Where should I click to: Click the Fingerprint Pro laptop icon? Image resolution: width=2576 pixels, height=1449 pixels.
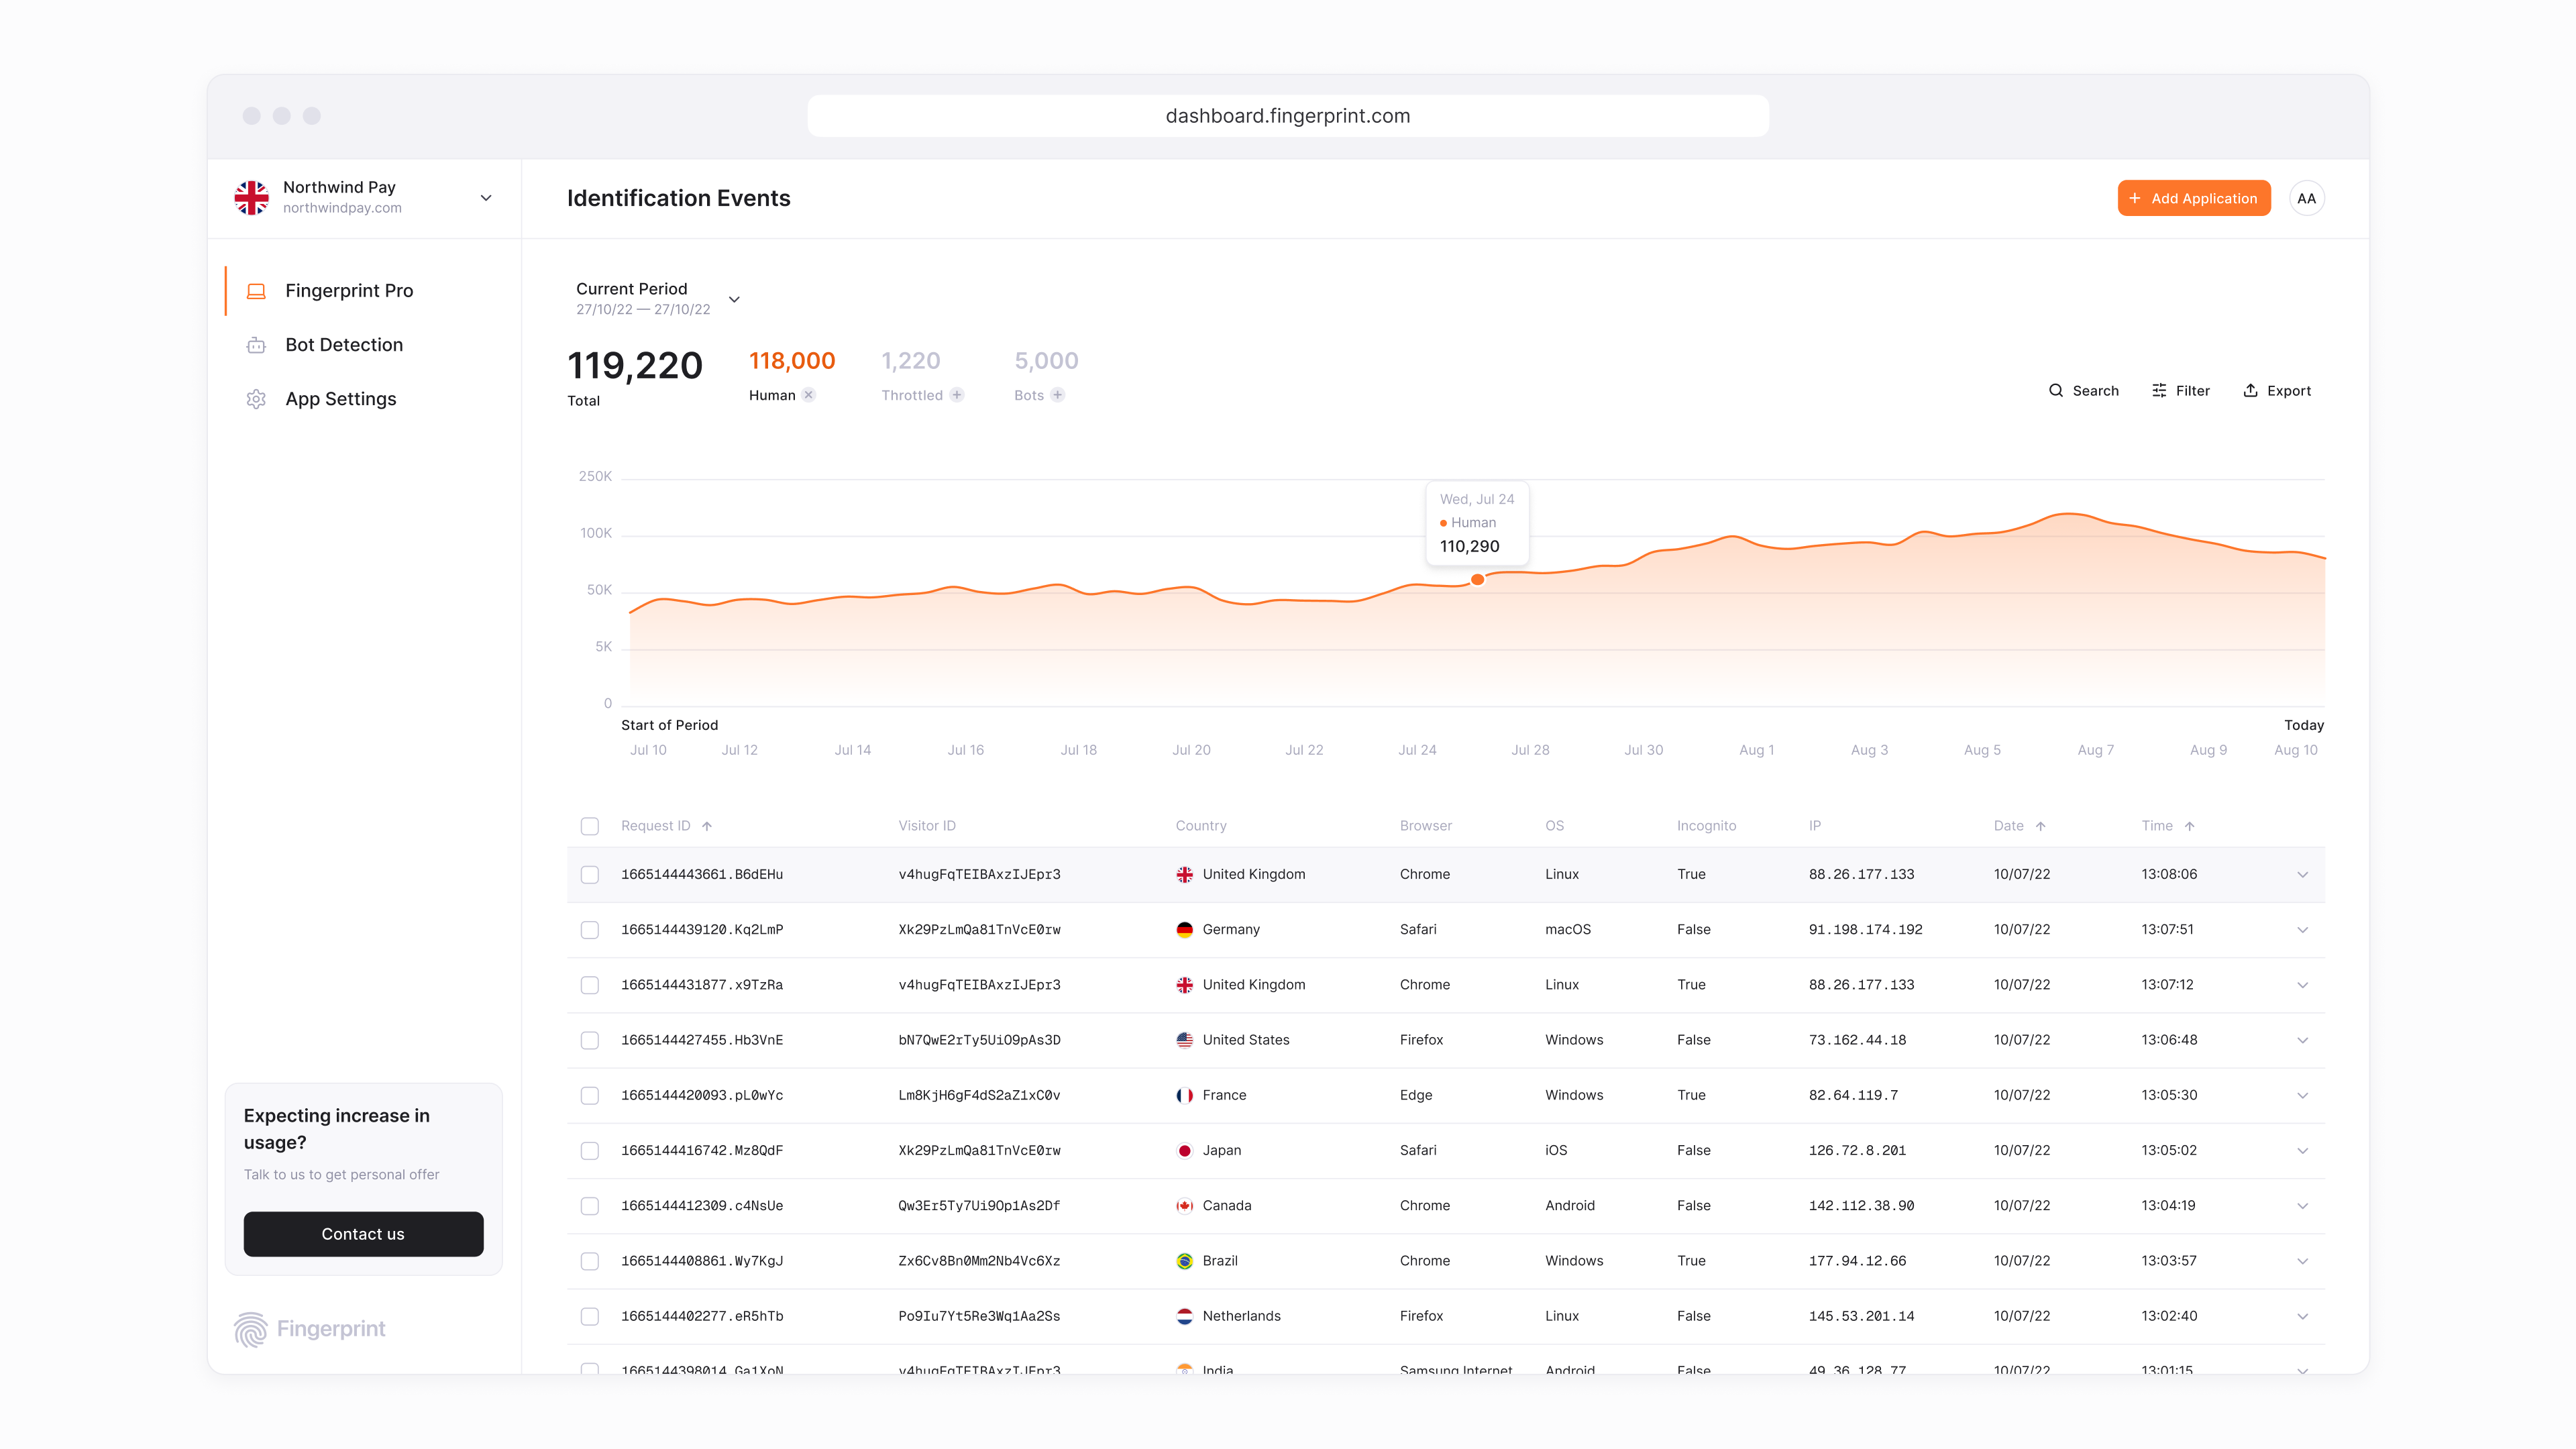point(256,291)
